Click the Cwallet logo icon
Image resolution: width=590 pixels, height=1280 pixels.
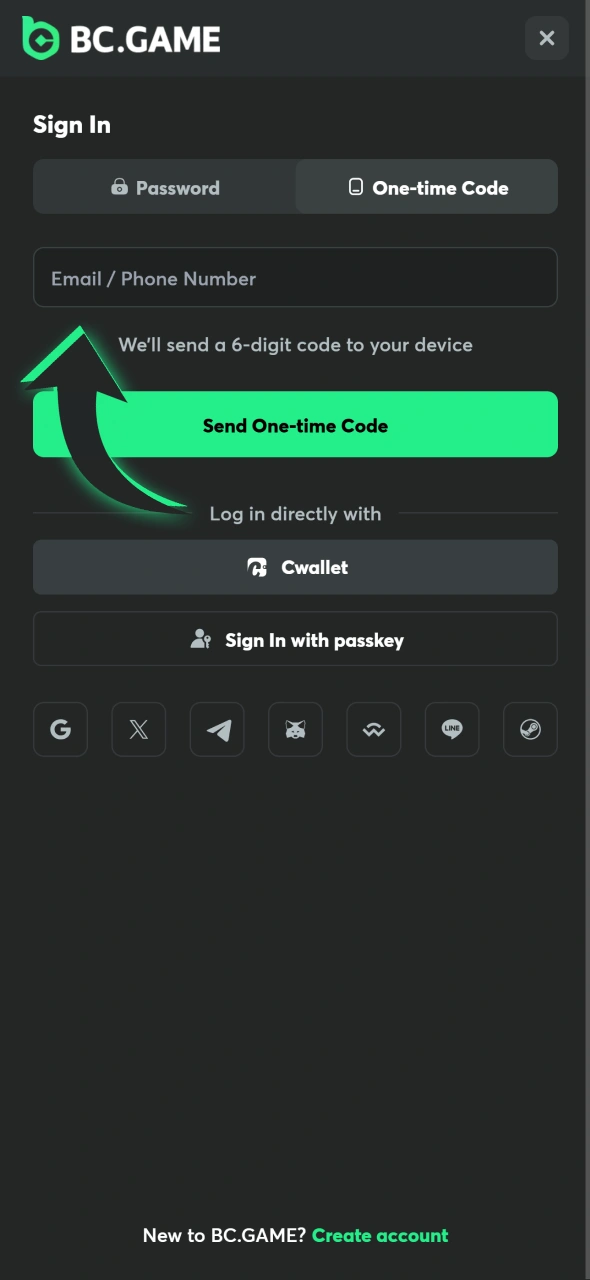257,567
